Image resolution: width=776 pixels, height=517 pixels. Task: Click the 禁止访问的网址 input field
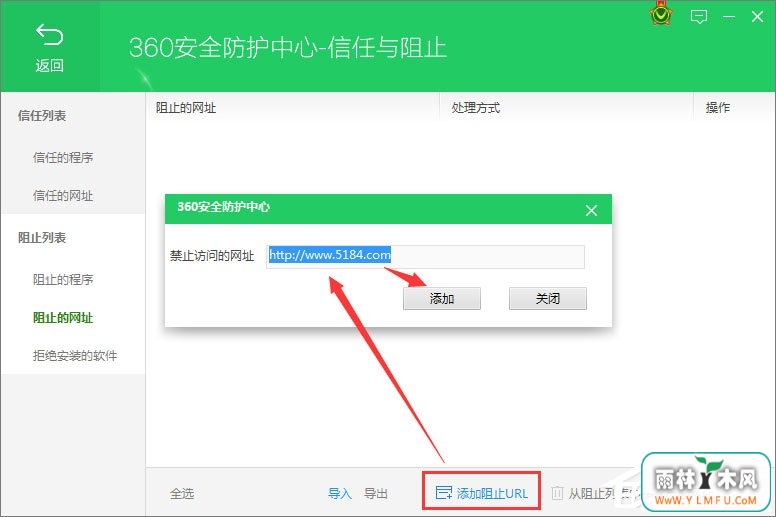click(x=425, y=256)
